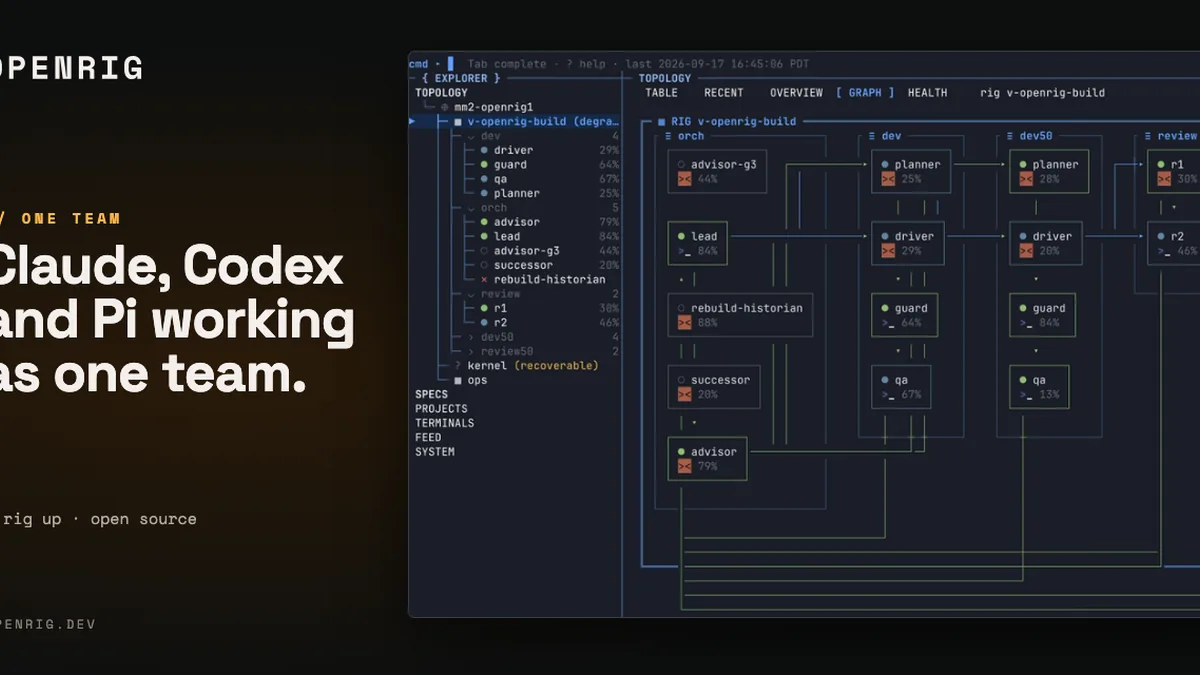Screen dimensions: 1200x675
Task: Click the orange agent icon in successor node
Action: [x=684, y=394]
